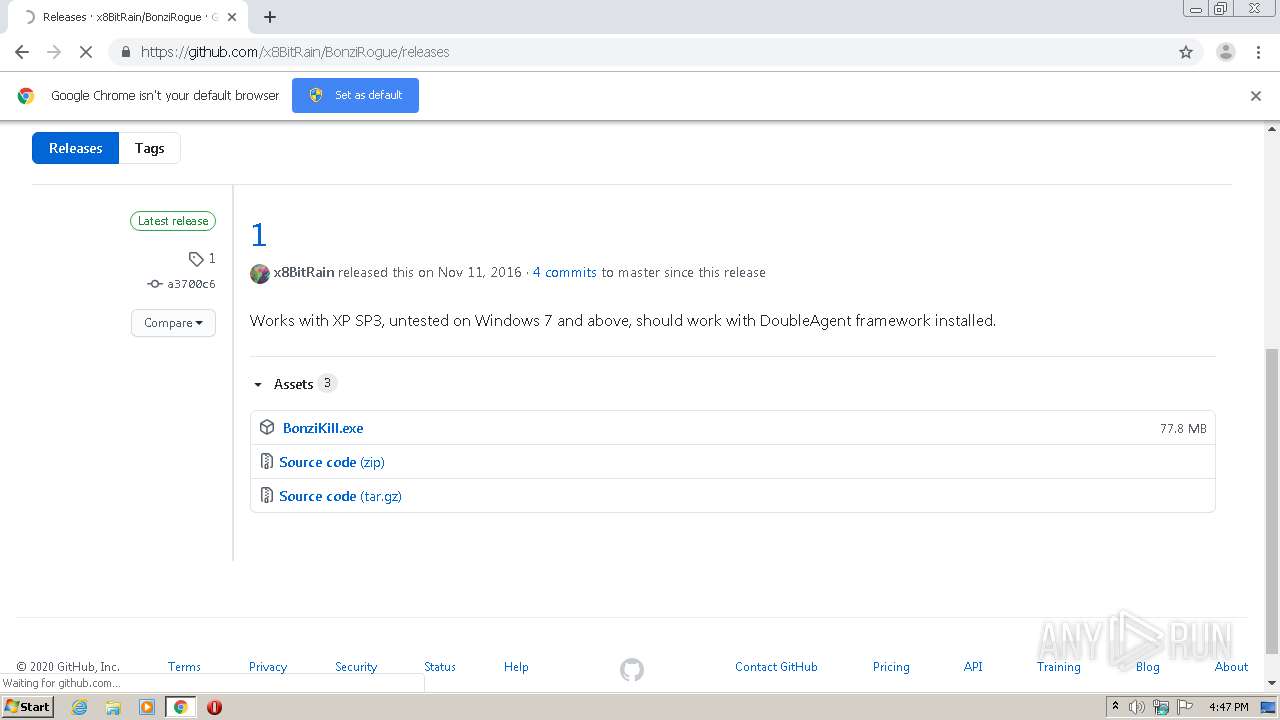Open the volume speaker tray icon
This screenshot has height=720, width=1280.
click(1137, 707)
